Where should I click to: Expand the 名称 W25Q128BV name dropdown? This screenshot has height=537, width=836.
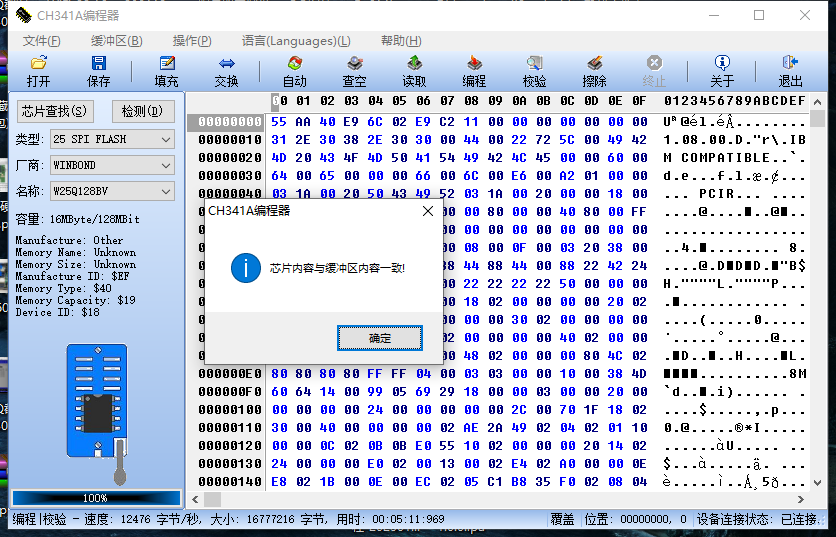166,191
